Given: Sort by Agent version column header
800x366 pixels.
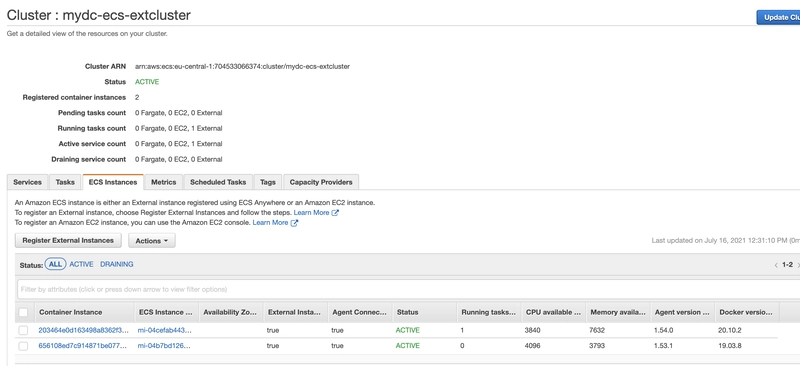Looking at the screenshot, I should coord(682,312).
